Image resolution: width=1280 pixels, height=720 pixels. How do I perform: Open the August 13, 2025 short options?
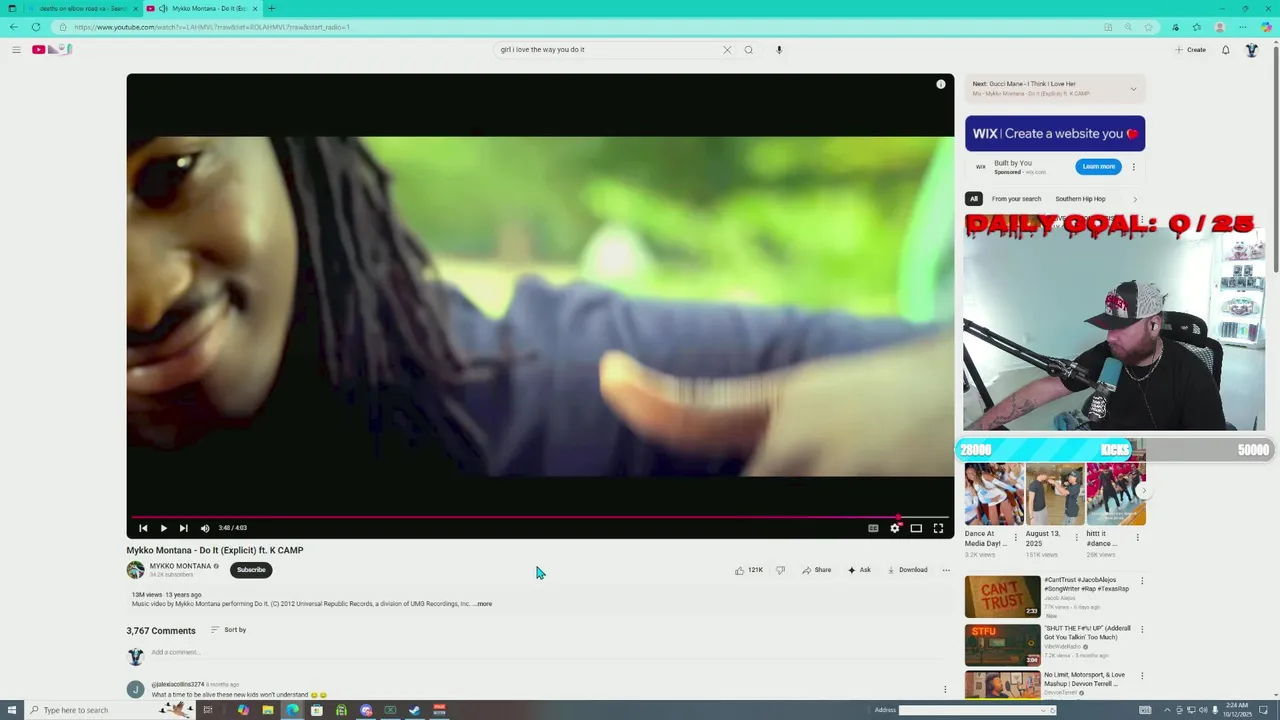[1076, 538]
